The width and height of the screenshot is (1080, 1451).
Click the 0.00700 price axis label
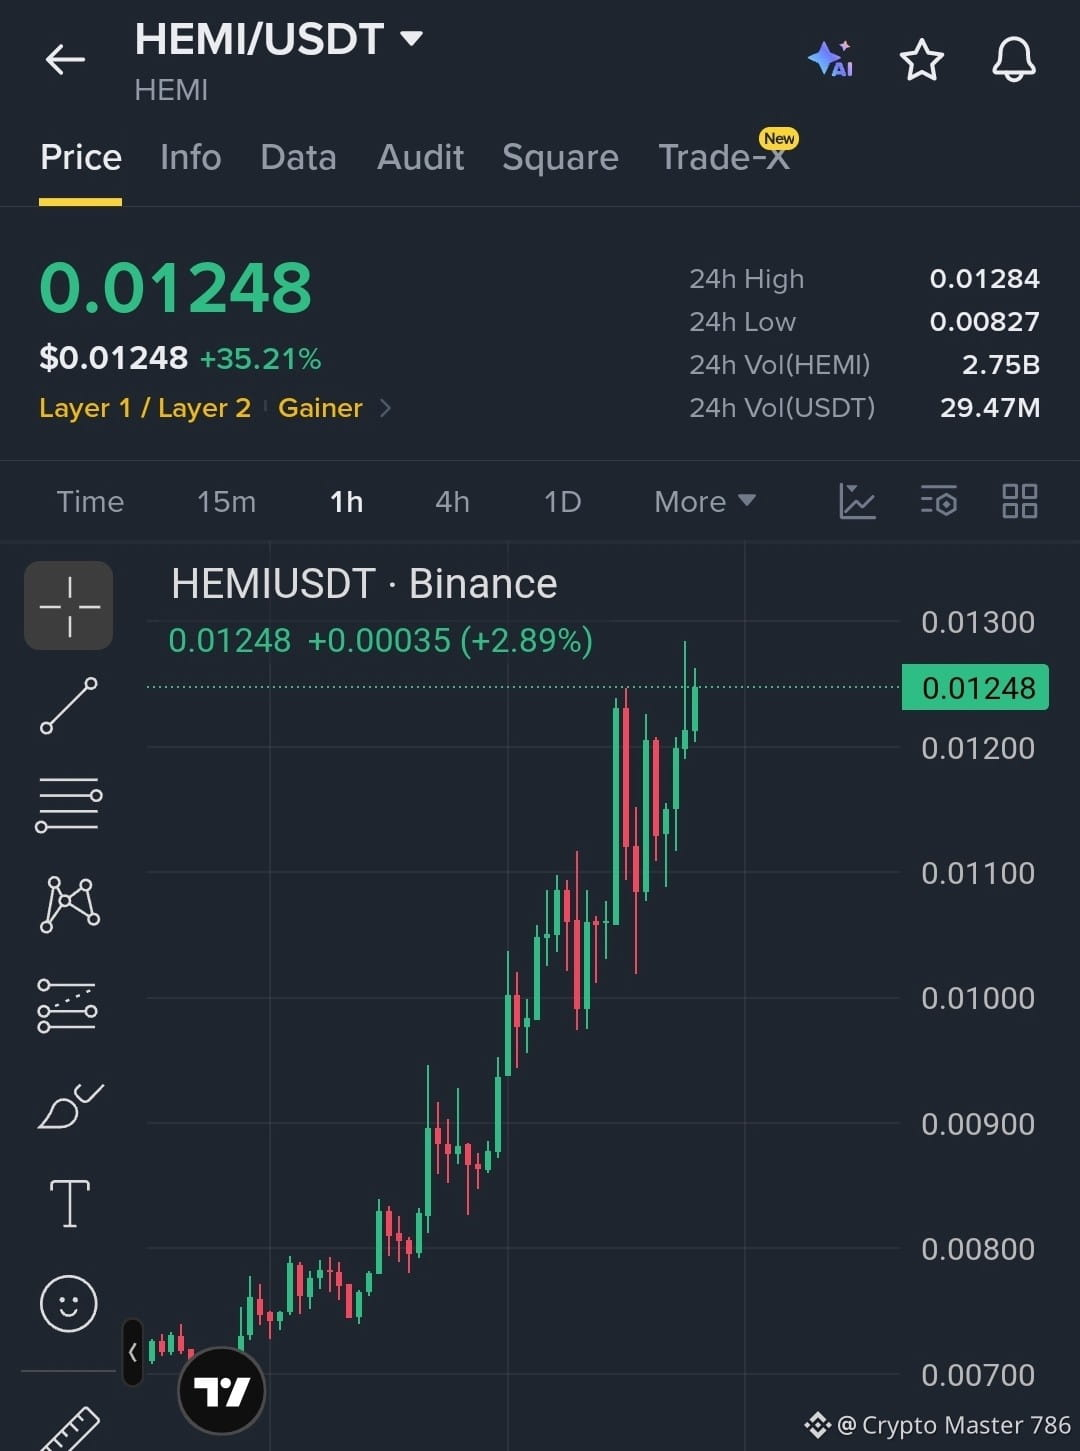click(978, 1375)
